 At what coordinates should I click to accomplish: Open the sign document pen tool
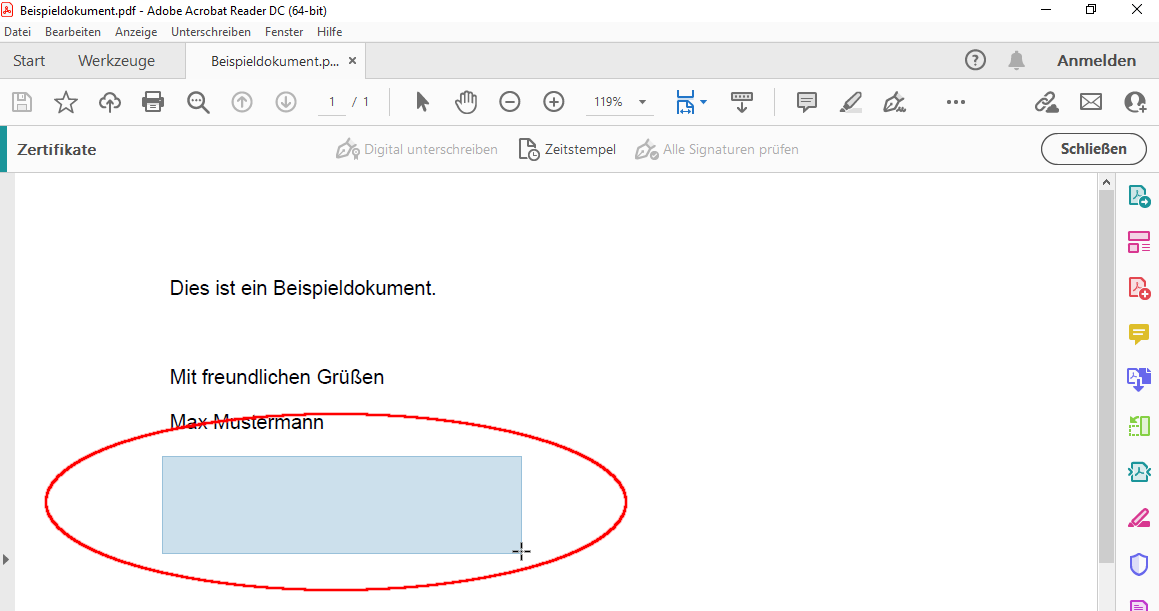click(x=894, y=102)
